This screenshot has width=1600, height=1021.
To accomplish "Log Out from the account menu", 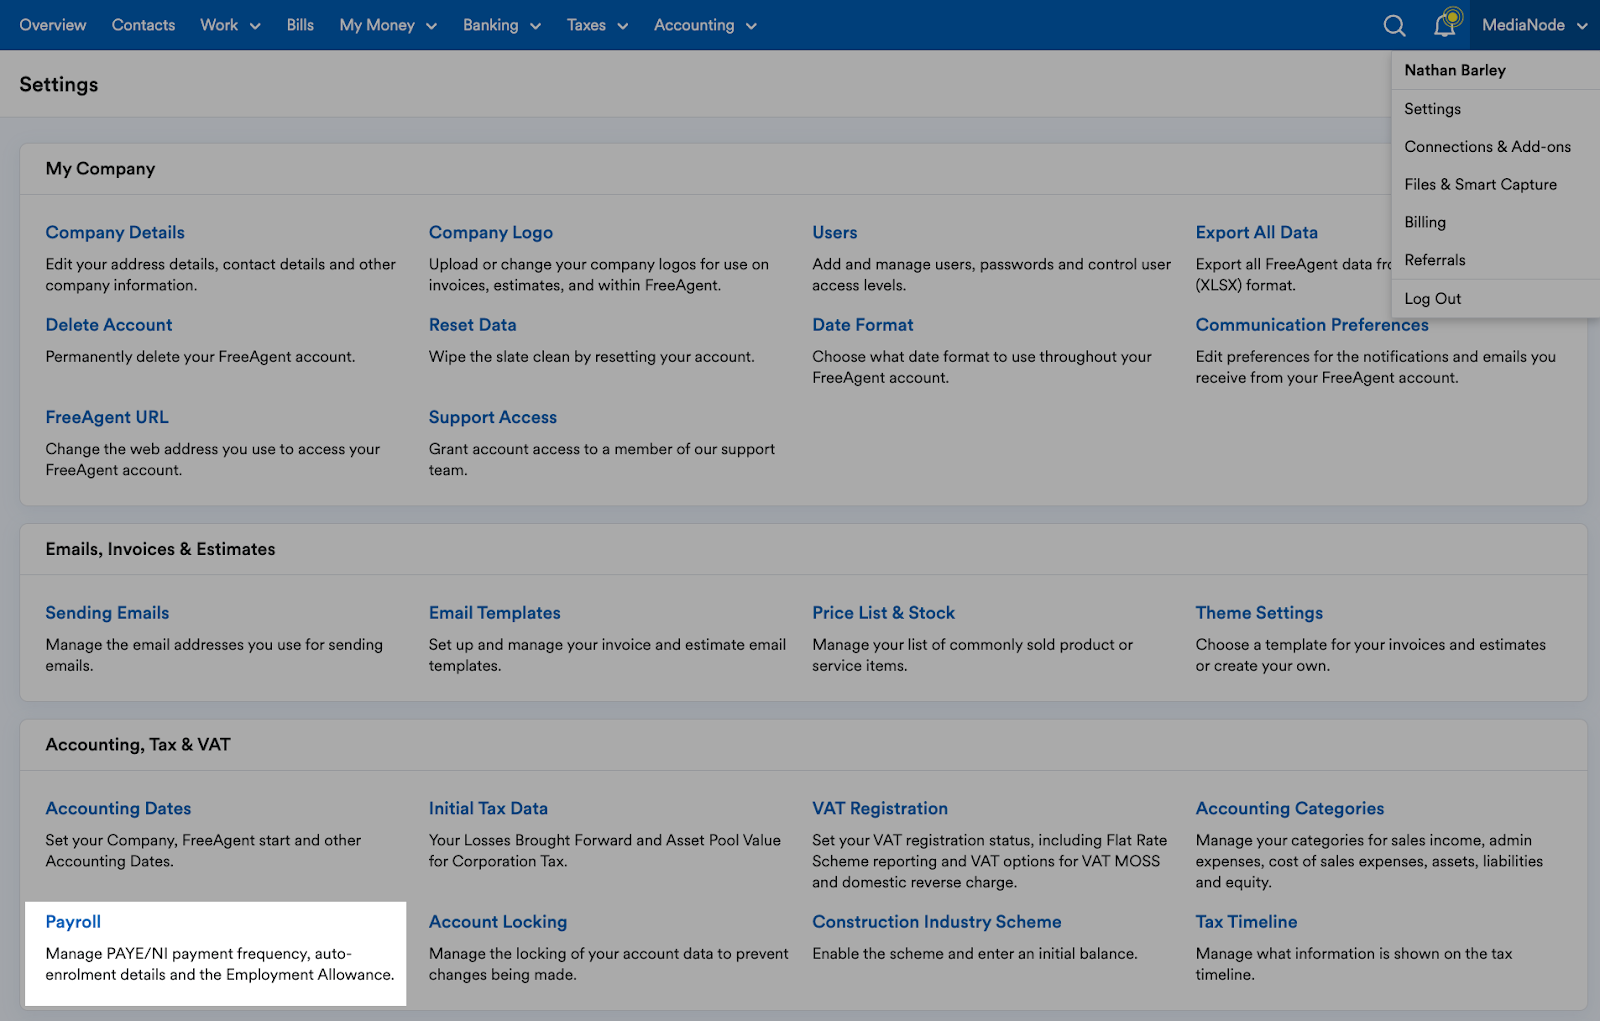I will 1432,299.
